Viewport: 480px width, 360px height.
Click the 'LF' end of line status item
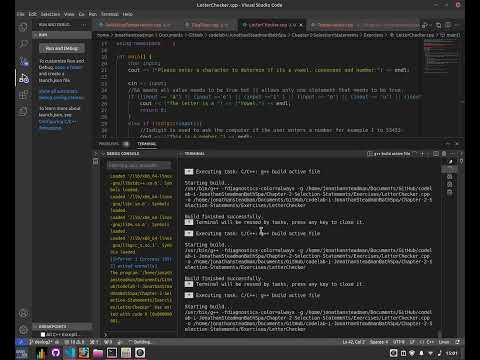tap(412, 342)
